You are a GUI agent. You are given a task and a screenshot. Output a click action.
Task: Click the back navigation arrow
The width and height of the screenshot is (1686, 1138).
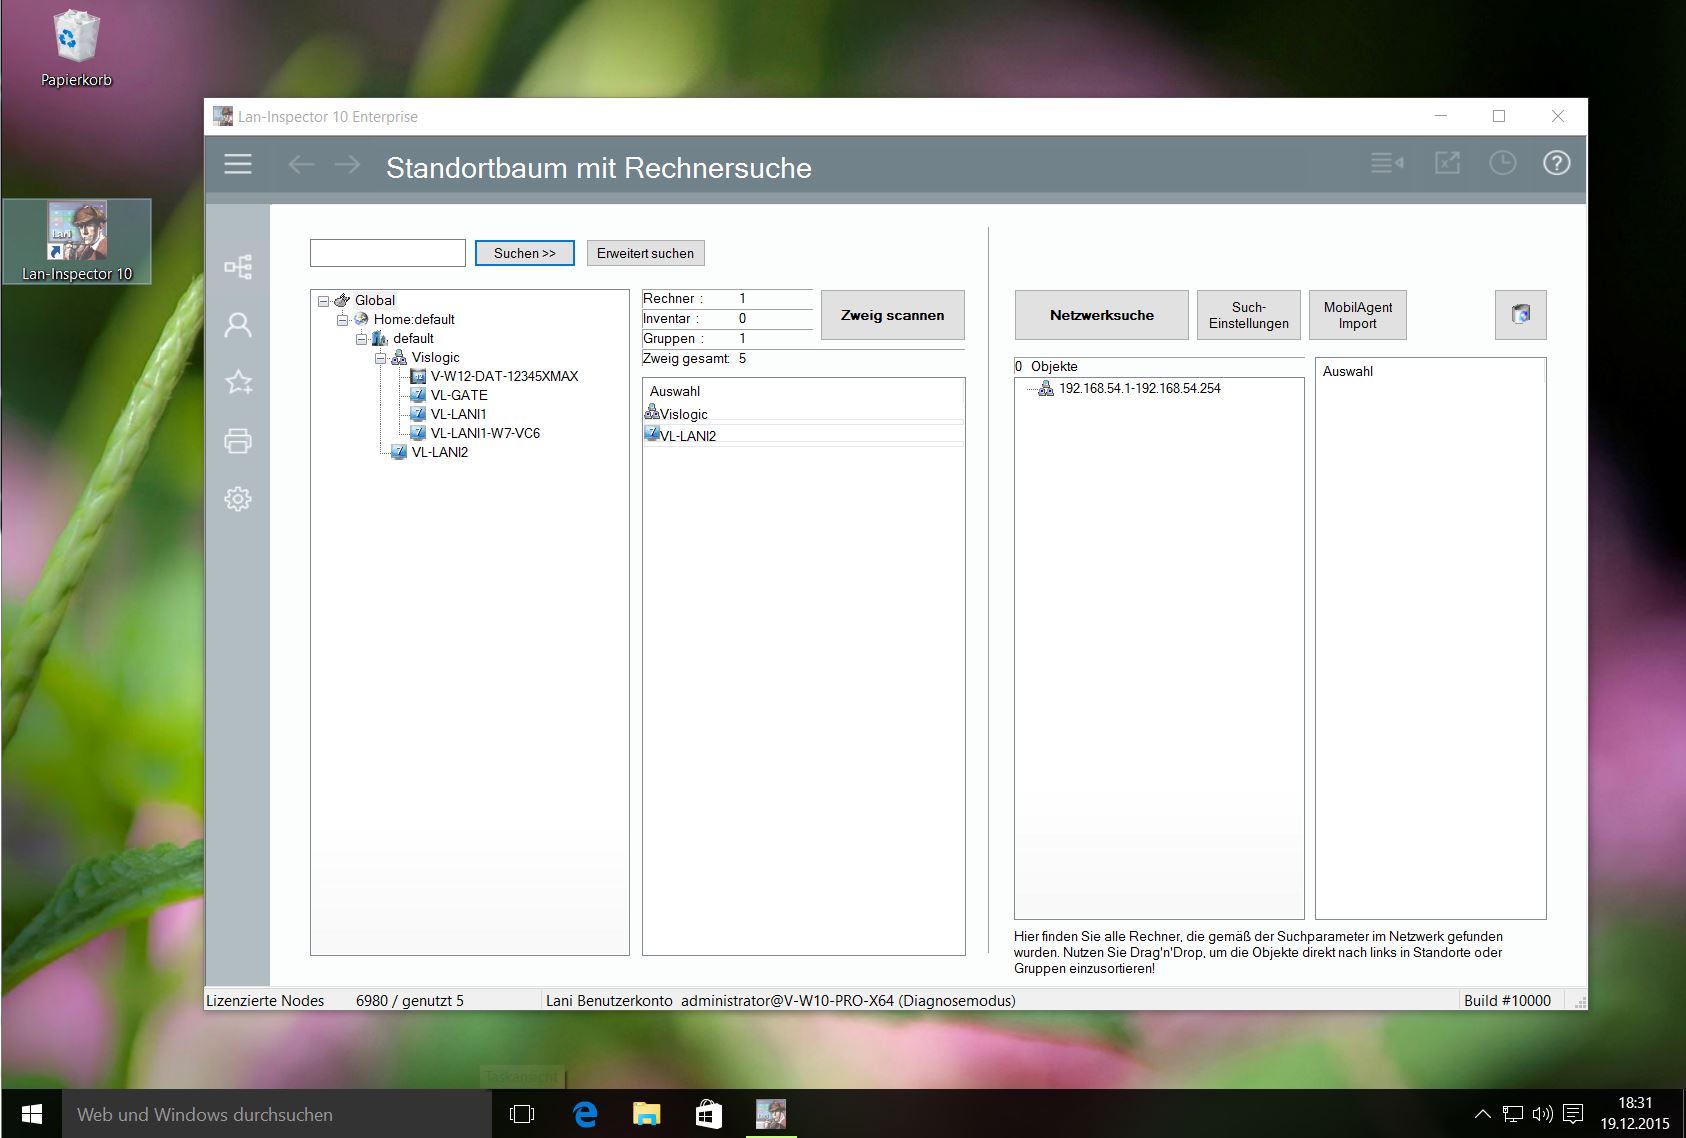click(x=300, y=164)
